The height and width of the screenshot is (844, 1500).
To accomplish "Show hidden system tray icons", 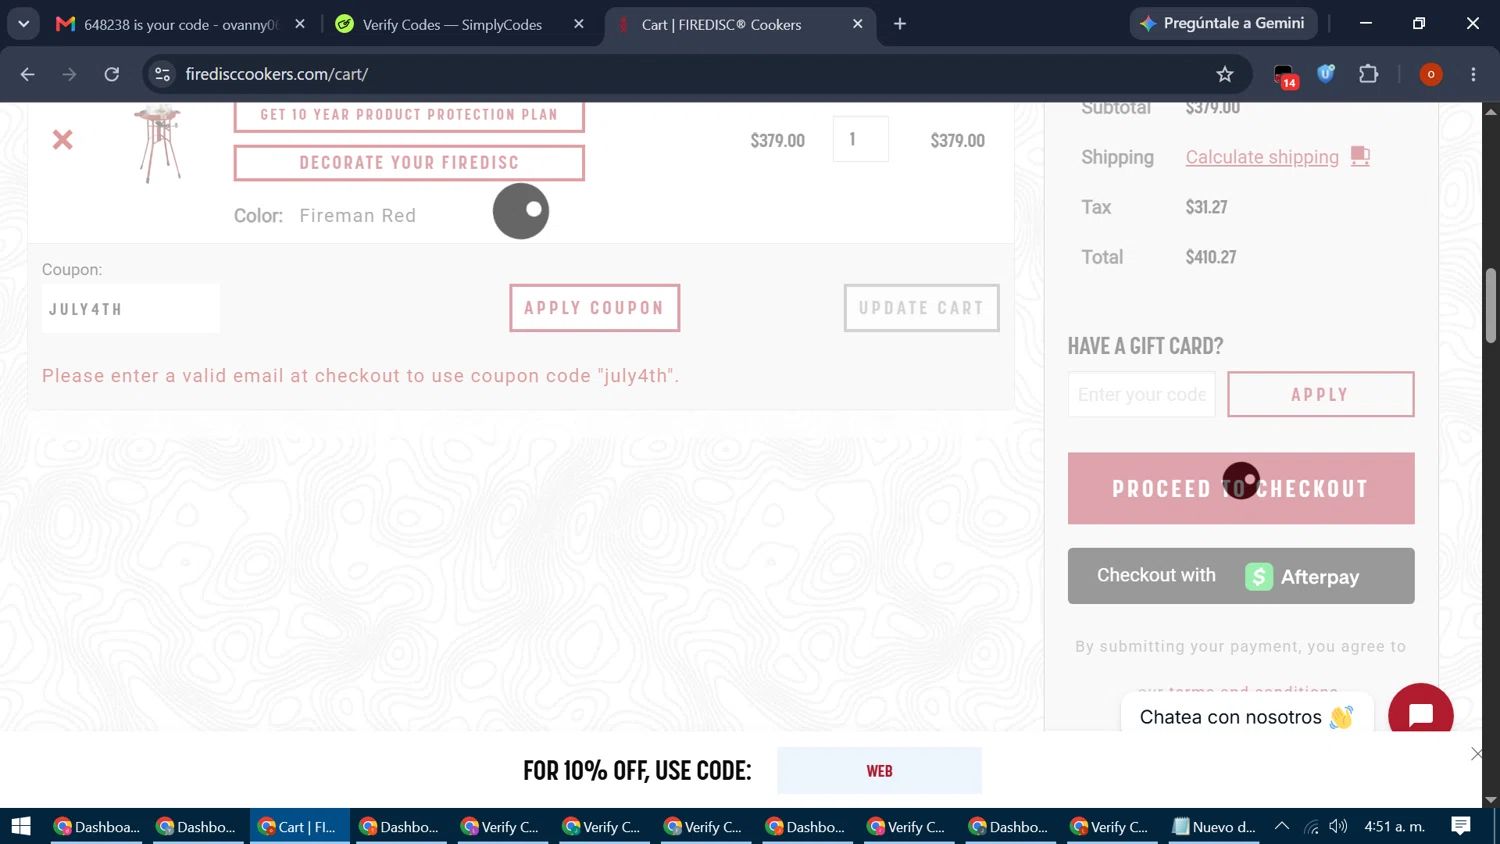I will [x=1282, y=826].
